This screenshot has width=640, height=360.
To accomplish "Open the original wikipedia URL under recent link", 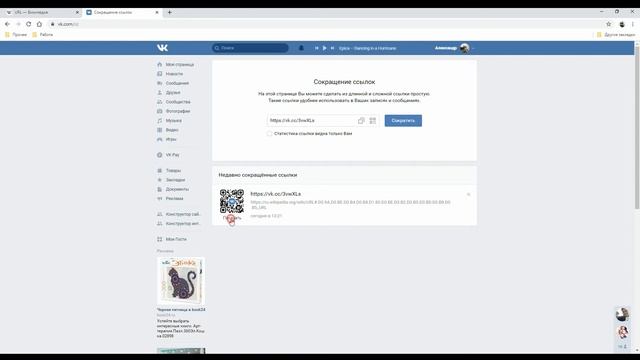I will [x=350, y=205].
